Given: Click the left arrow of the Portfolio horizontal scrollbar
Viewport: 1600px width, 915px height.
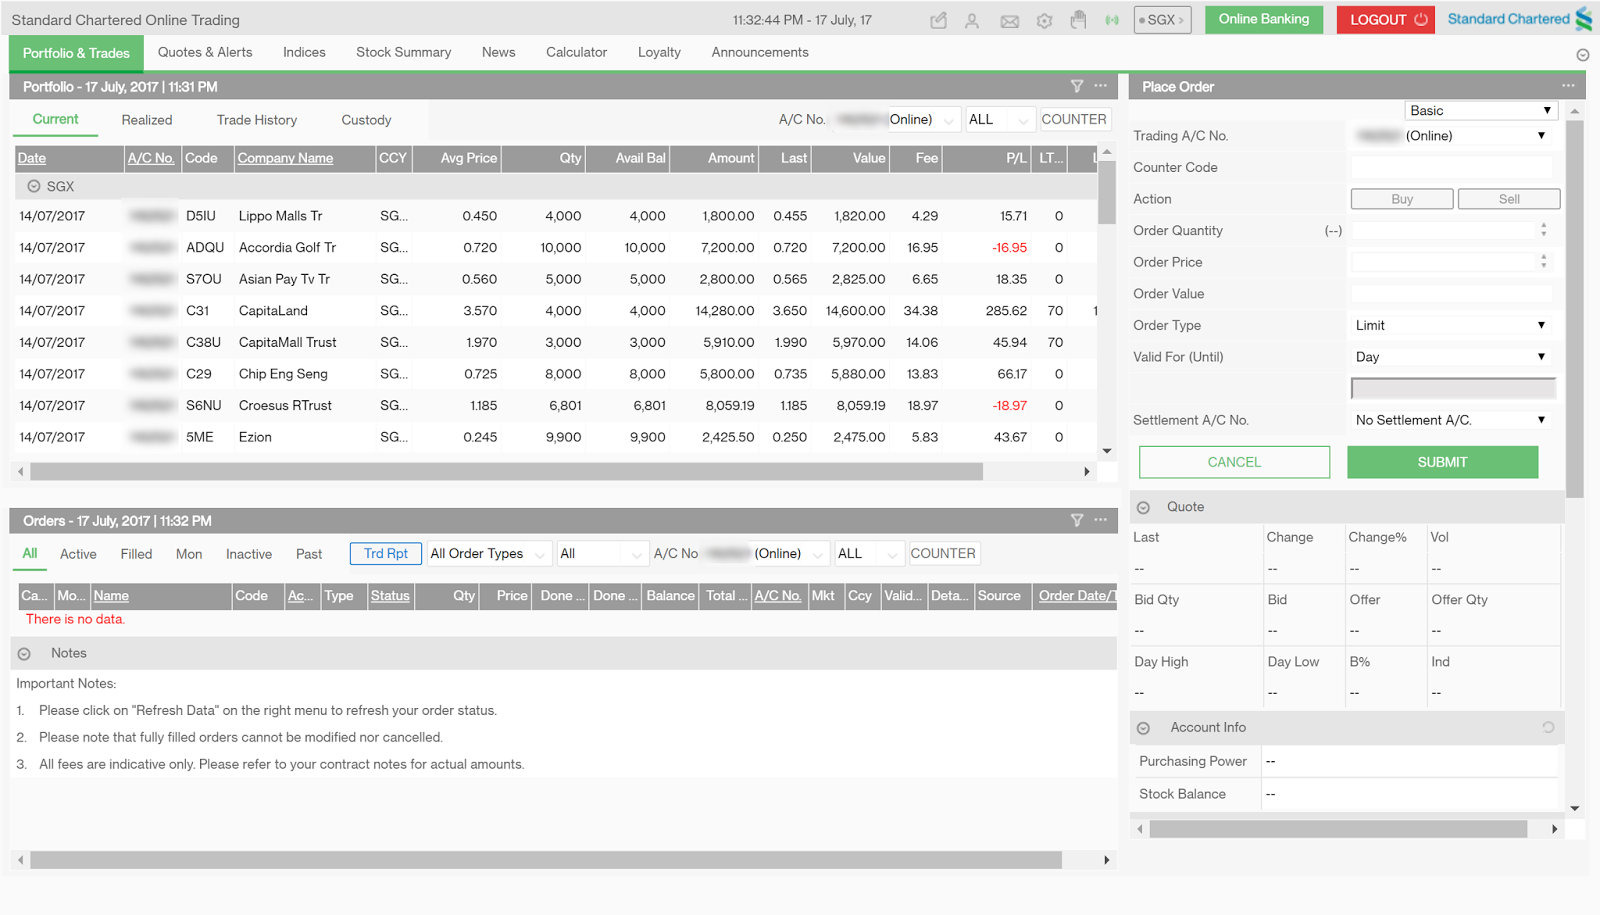Looking at the screenshot, I should click(20, 471).
